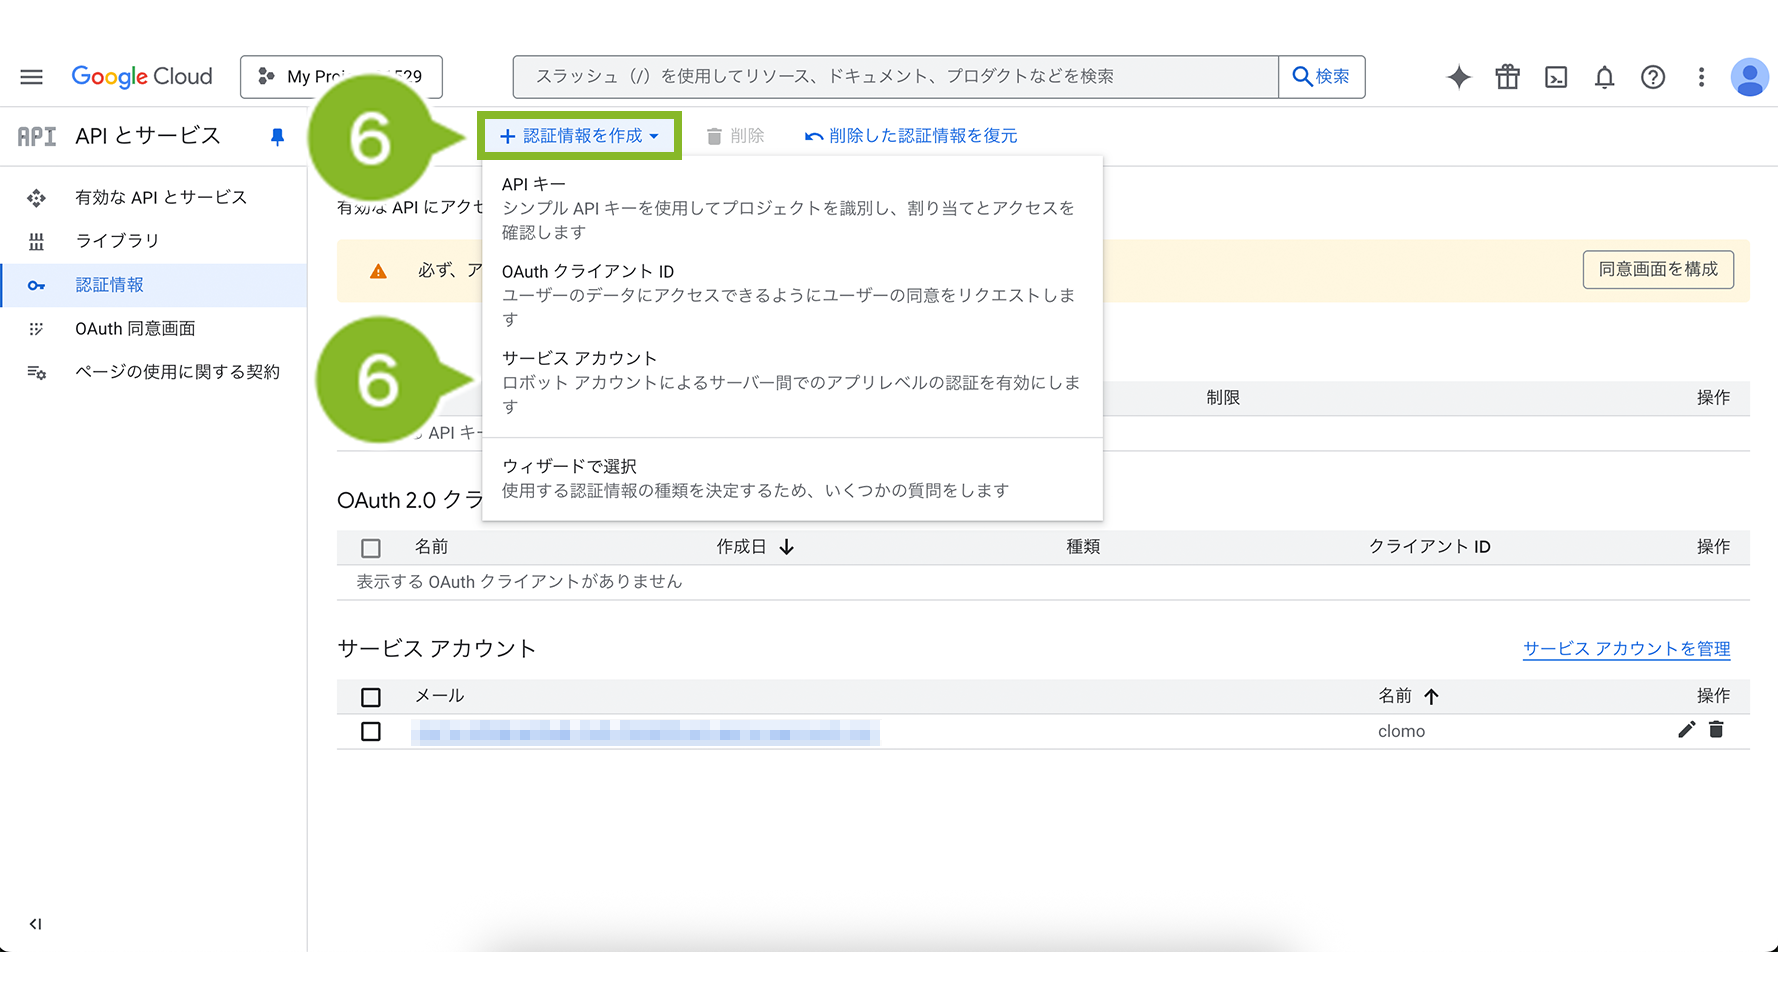Image resolution: width=1778 pixels, height=1000 pixels.
Task: Open the My Project selector
Action: pyautogui.click(x=341, y=77)
